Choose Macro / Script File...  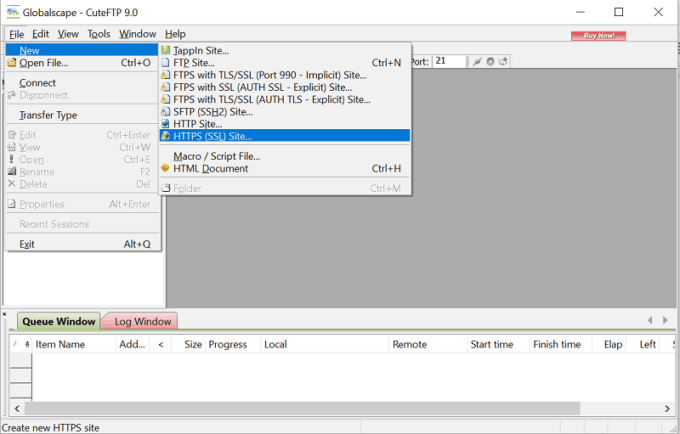point(285,156)
